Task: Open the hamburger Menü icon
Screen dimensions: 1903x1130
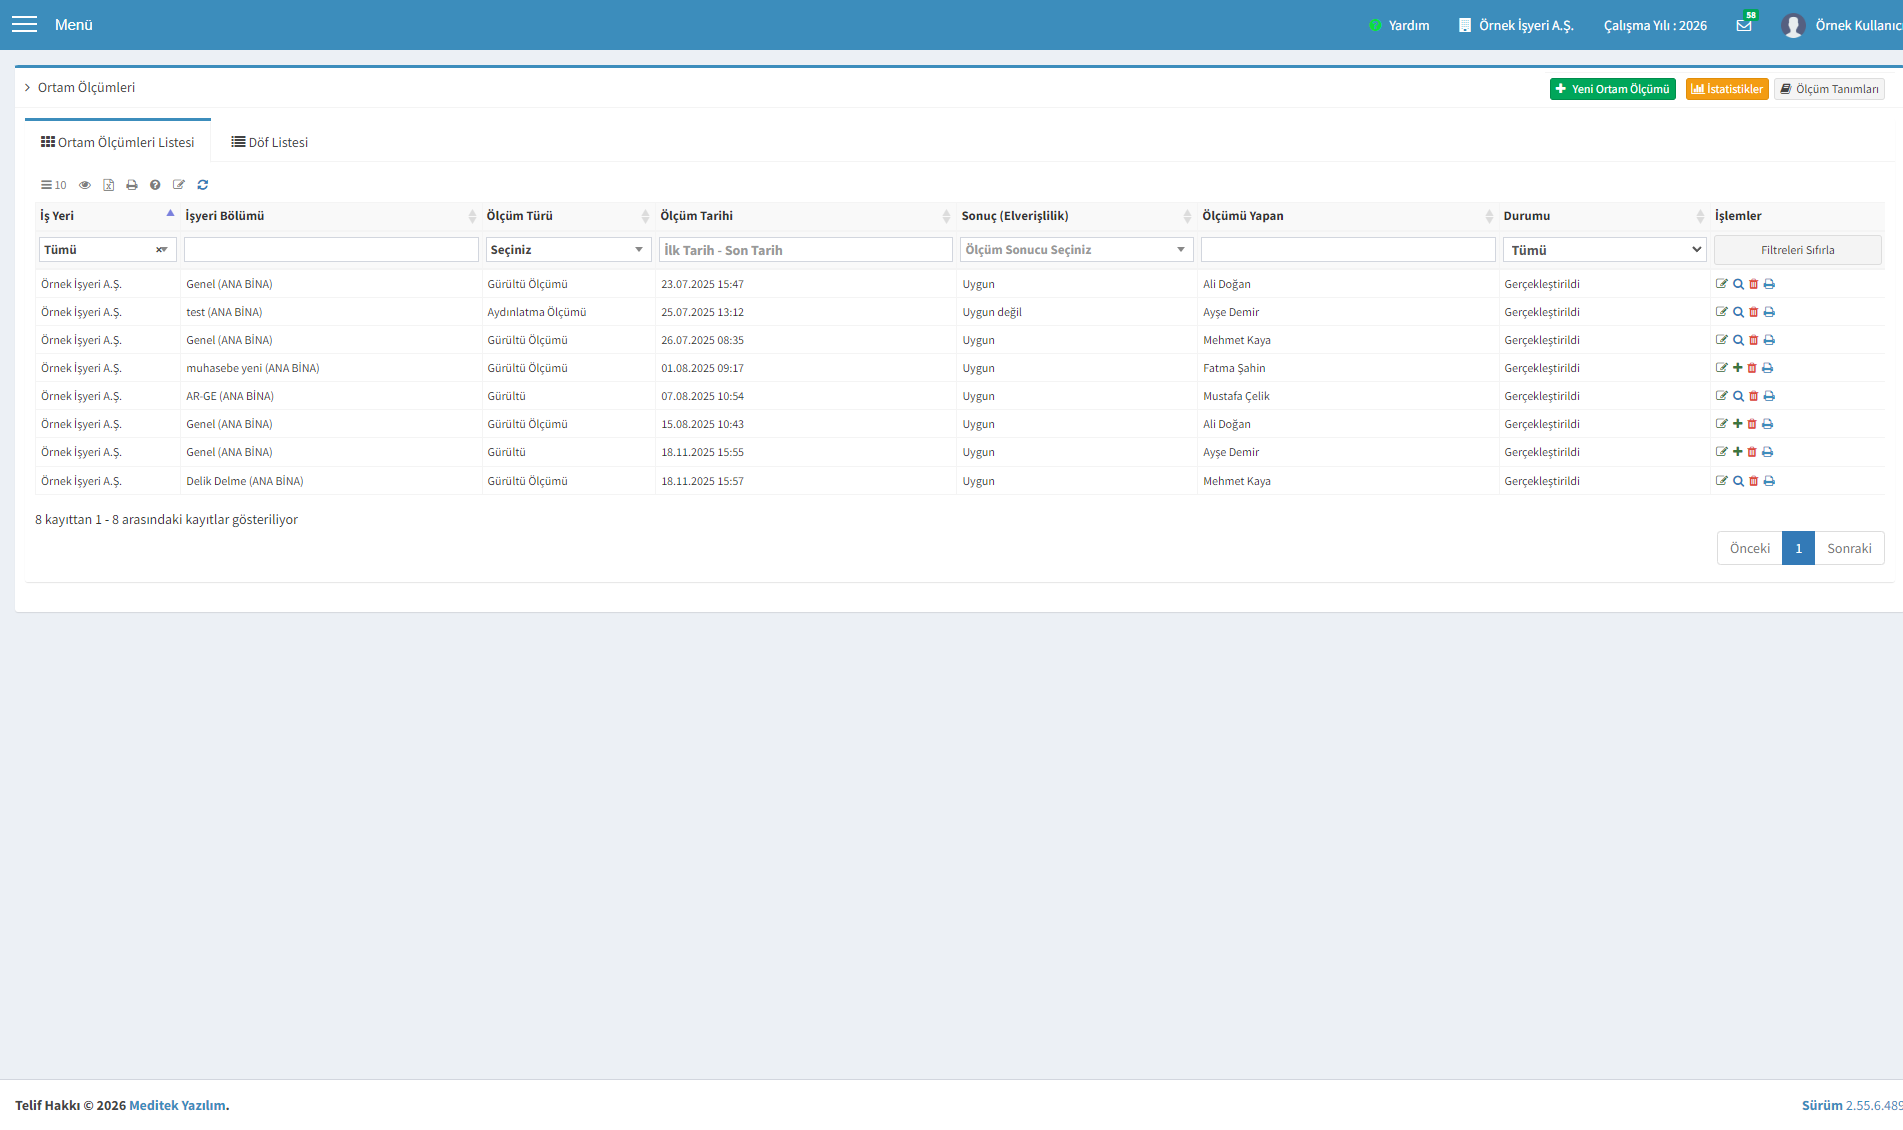Action: (24, 24)
